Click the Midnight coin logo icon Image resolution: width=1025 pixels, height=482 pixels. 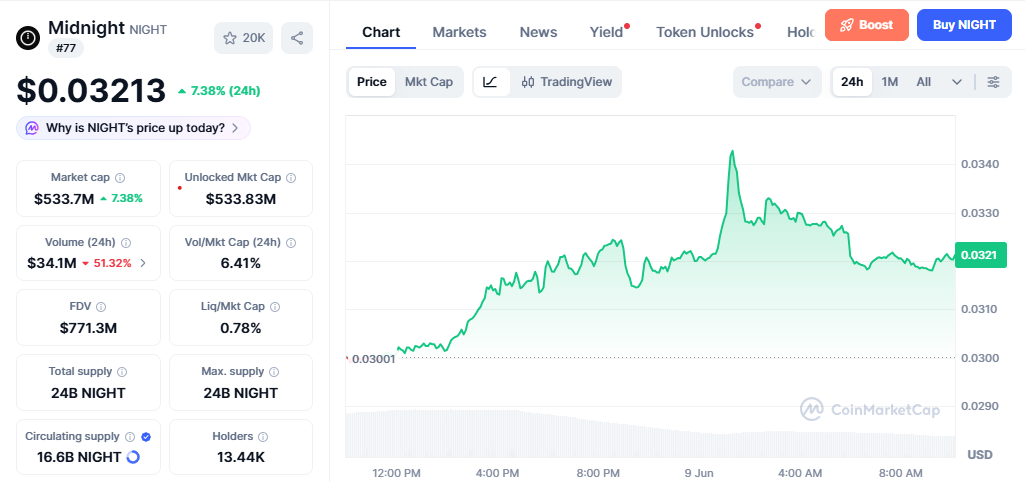pos(28,38)
